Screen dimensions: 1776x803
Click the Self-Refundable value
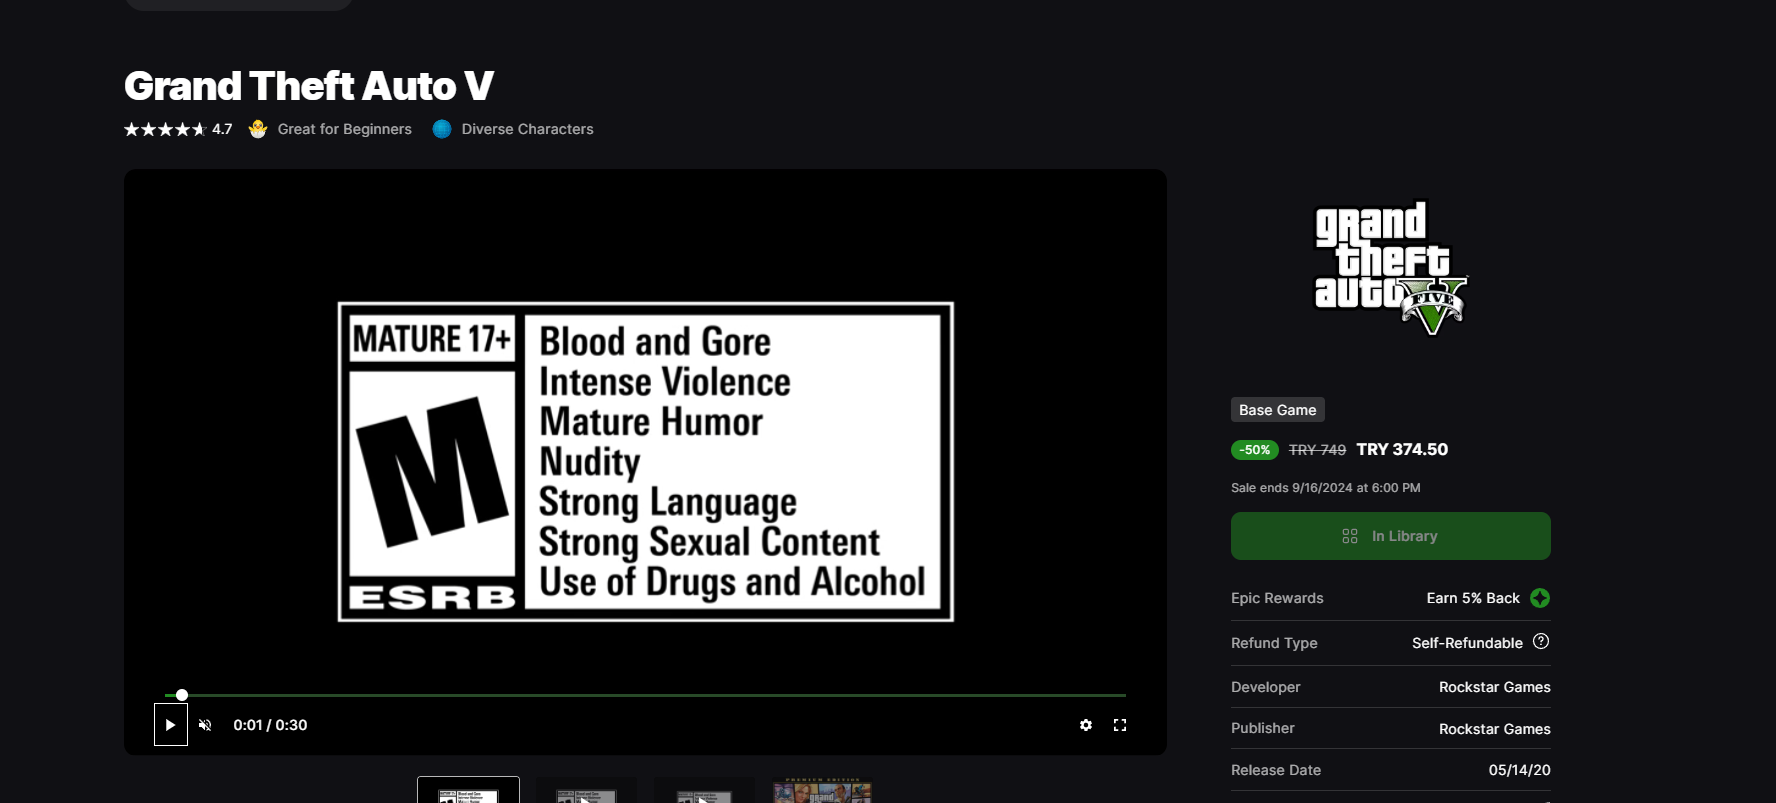pyautogui.click(x=1467, y=643)
